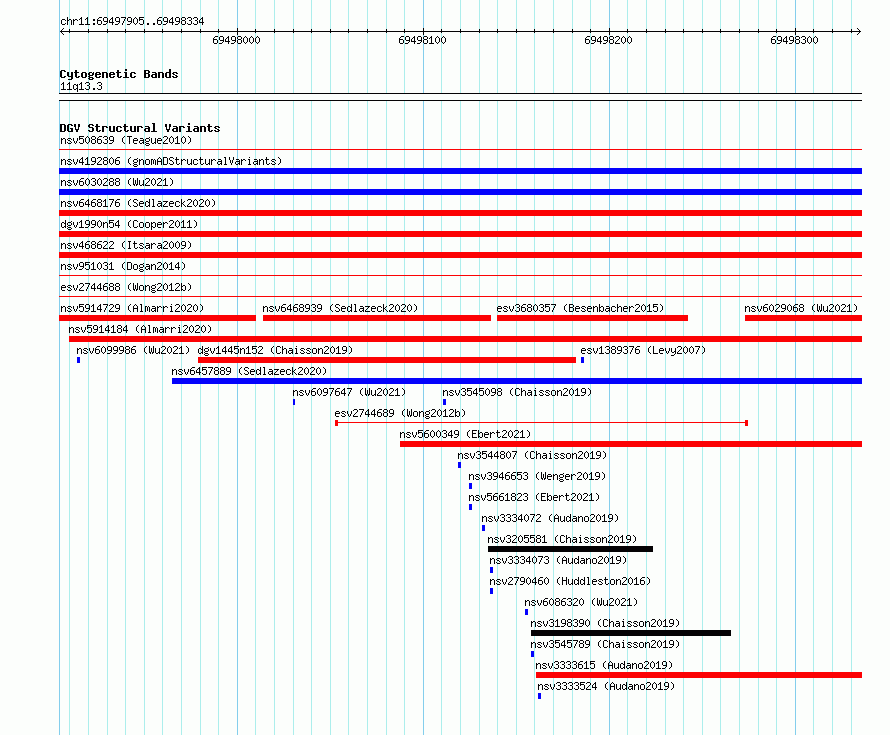Click the nsv5600349 (Ebert2021) label

465,434
